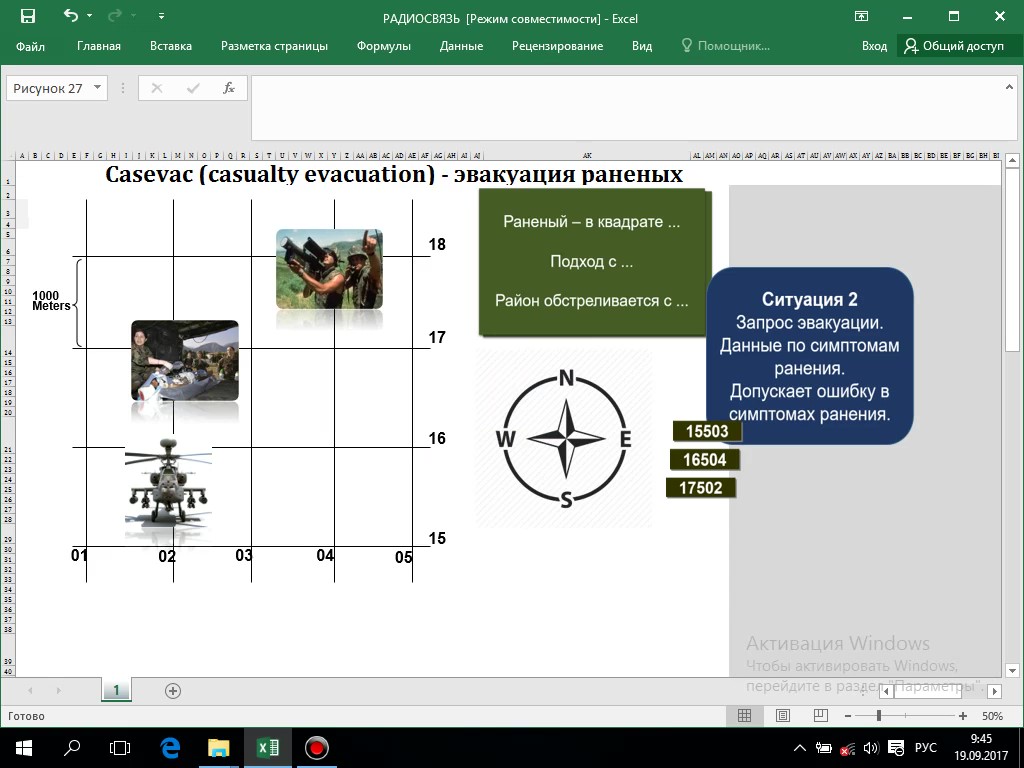Viewport: 1024px width, 768px height.
Task: Click the zoom in plus button
Action: pyautogui.click(x=963, y=716)
